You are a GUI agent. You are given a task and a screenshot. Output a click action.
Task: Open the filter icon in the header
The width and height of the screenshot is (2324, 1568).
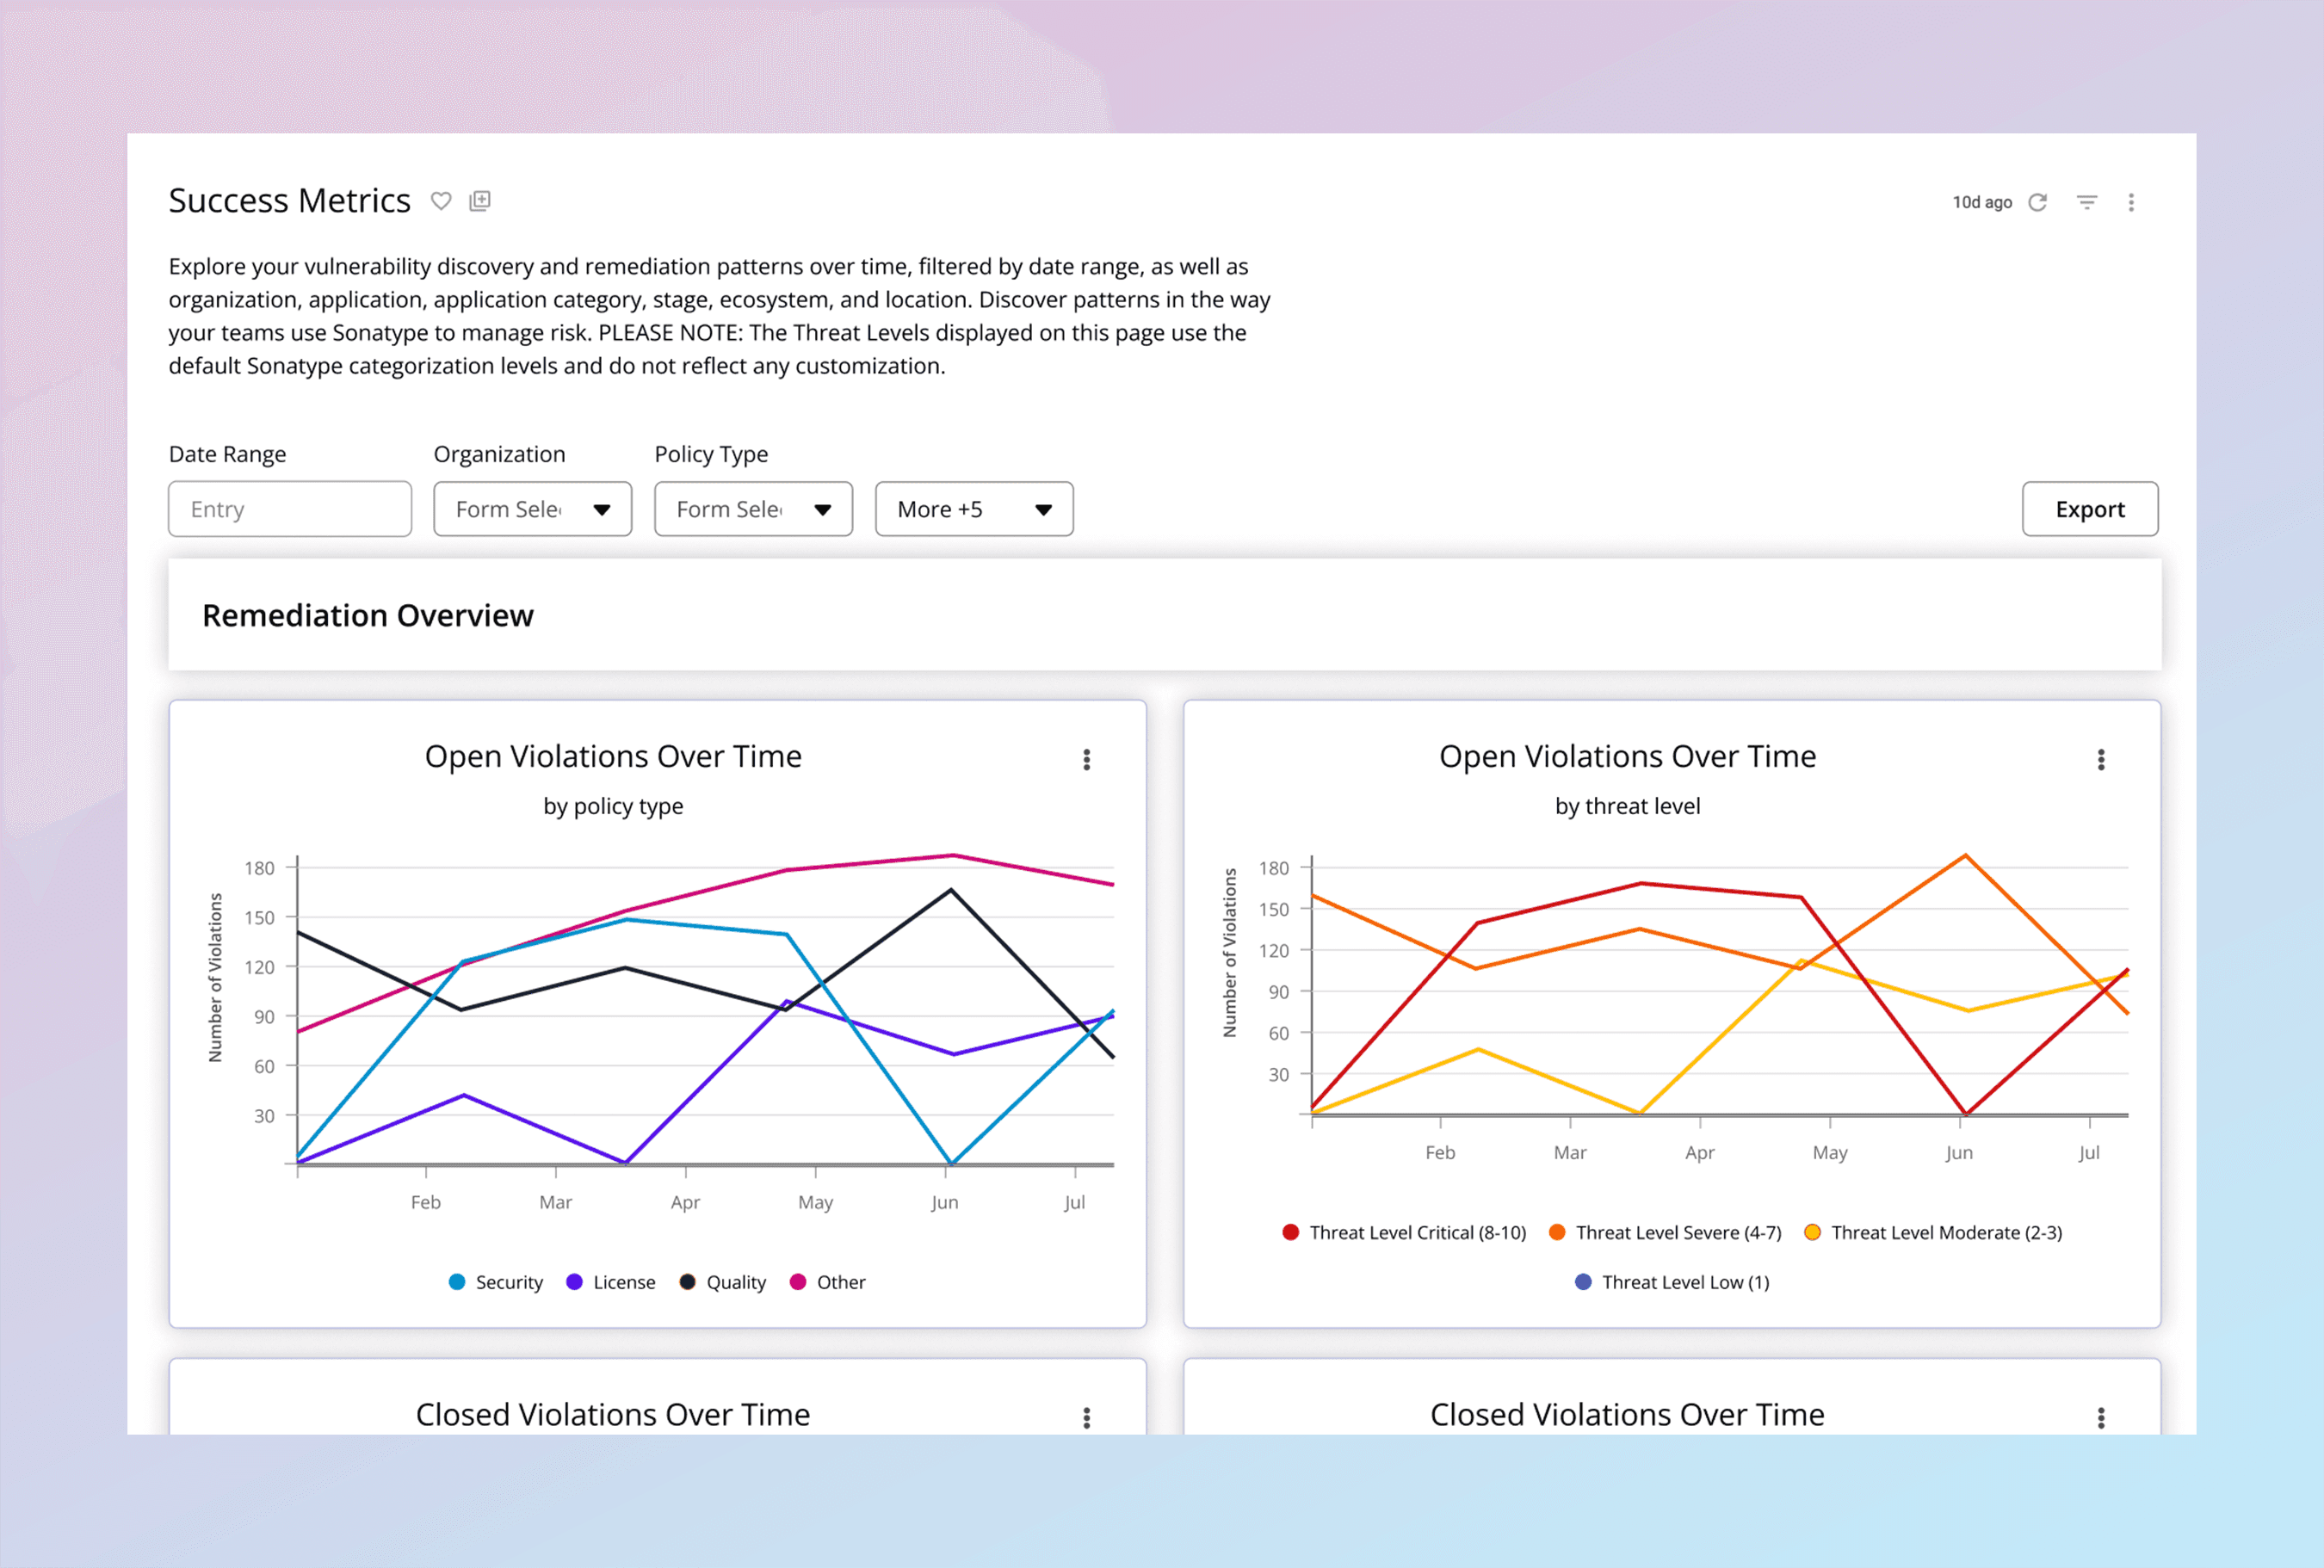(x=2087, y=202)
